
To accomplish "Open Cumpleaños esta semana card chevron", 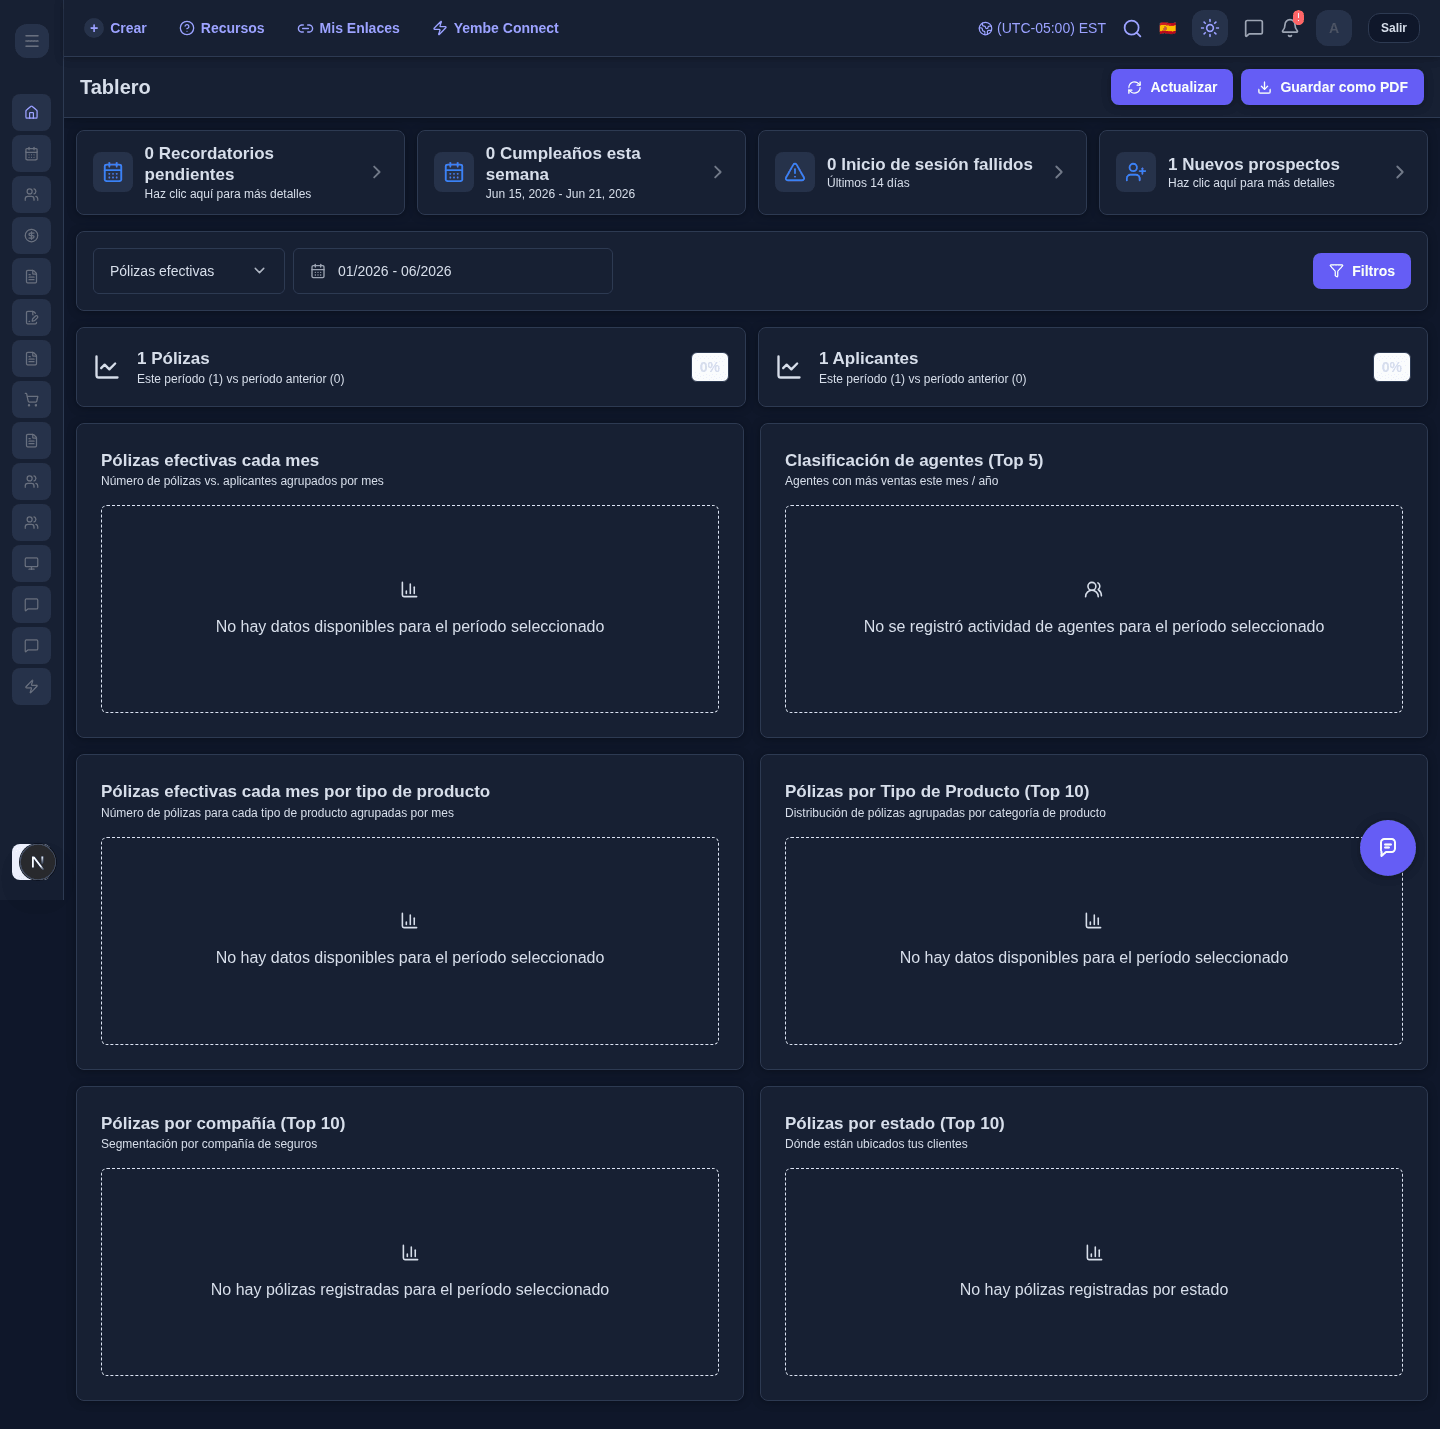I will [718, 172].
